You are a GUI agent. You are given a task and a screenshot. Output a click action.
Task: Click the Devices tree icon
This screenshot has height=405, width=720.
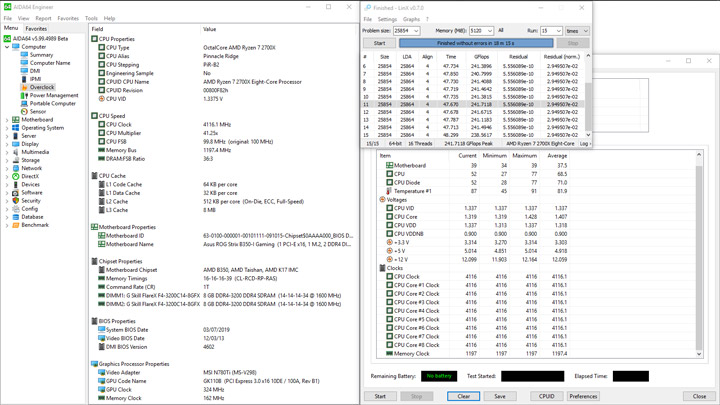pos(16,185)
